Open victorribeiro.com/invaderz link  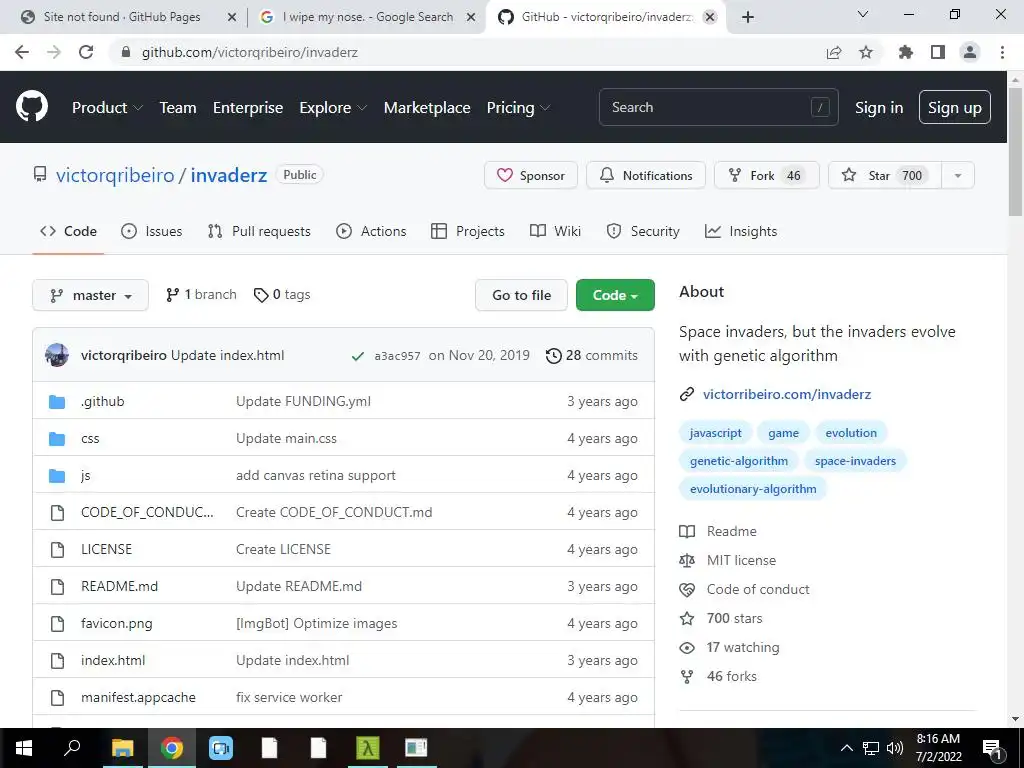(787, 394)
